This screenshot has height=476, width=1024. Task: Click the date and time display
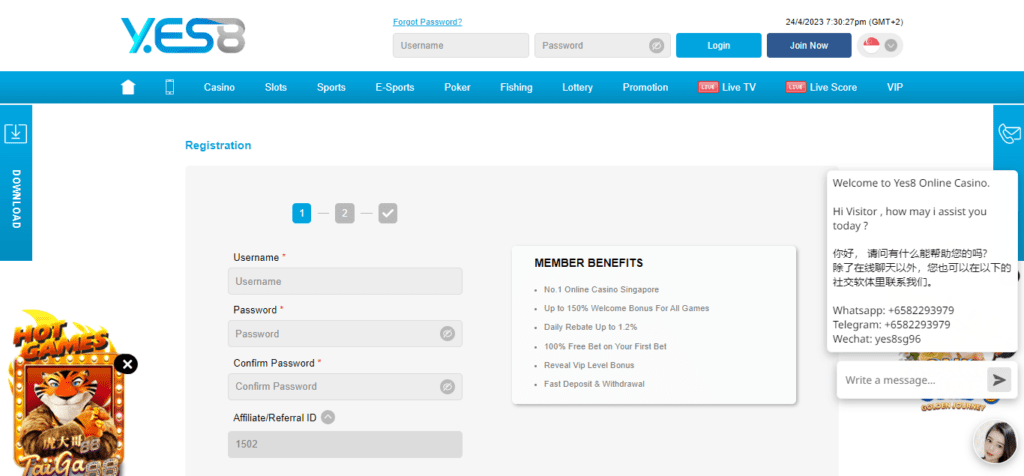pyautogui.click(x=844, y=22)
